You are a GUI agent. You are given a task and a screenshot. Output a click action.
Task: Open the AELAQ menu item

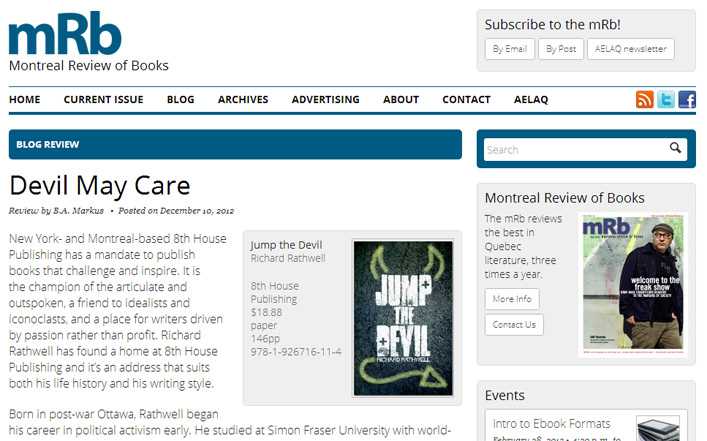tap(531, 100)
